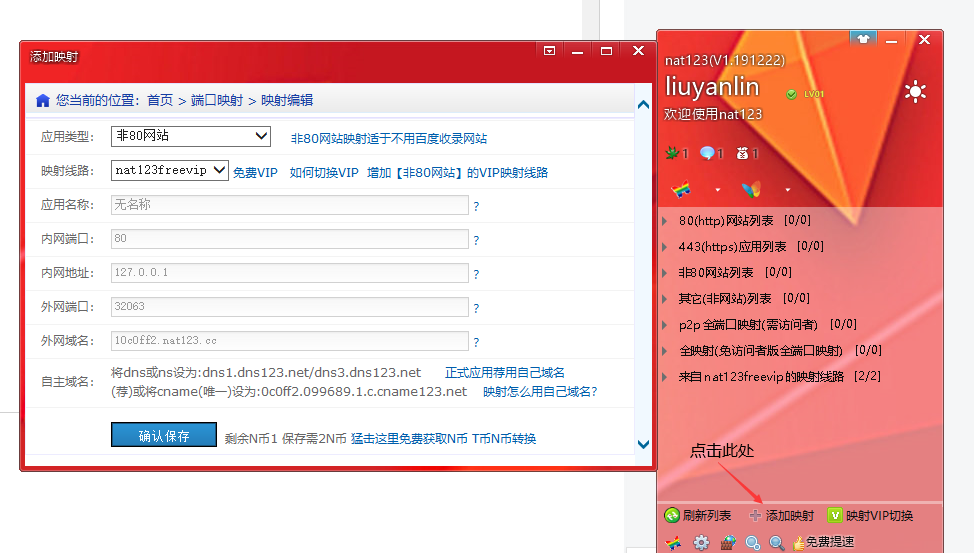The image size is (974, 553).
Task: Click the green verified check icon
Action: [791, 94]
